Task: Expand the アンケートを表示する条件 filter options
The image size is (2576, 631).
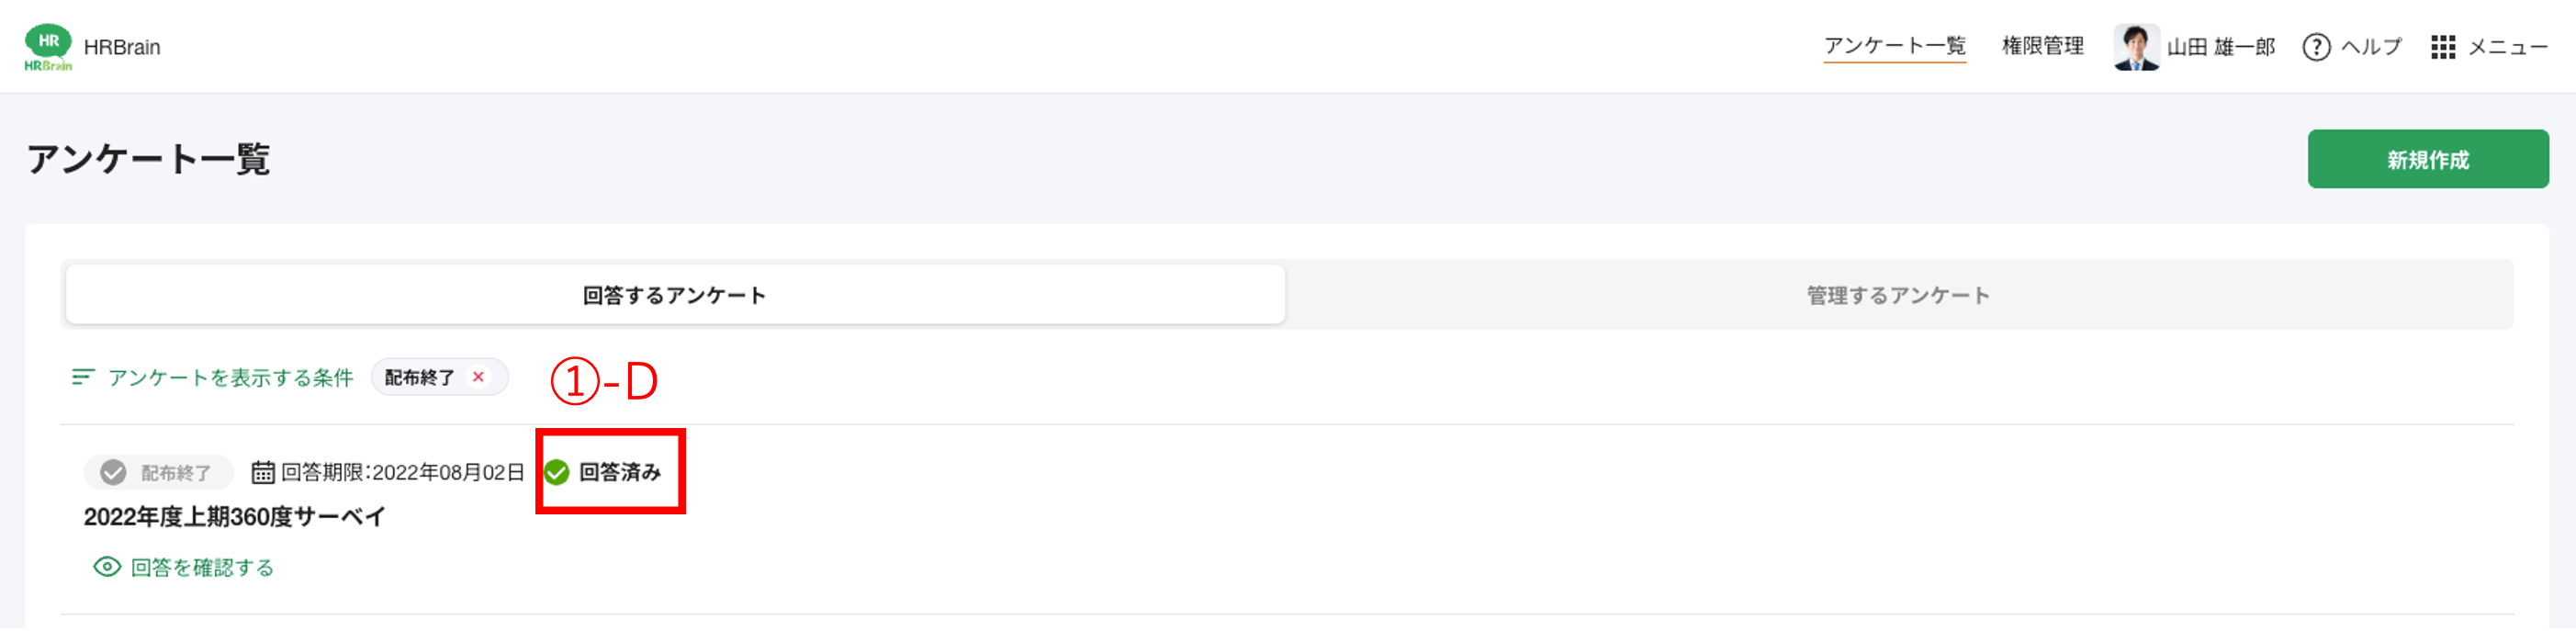Action: pyautogui.click(x=230, y=377)
